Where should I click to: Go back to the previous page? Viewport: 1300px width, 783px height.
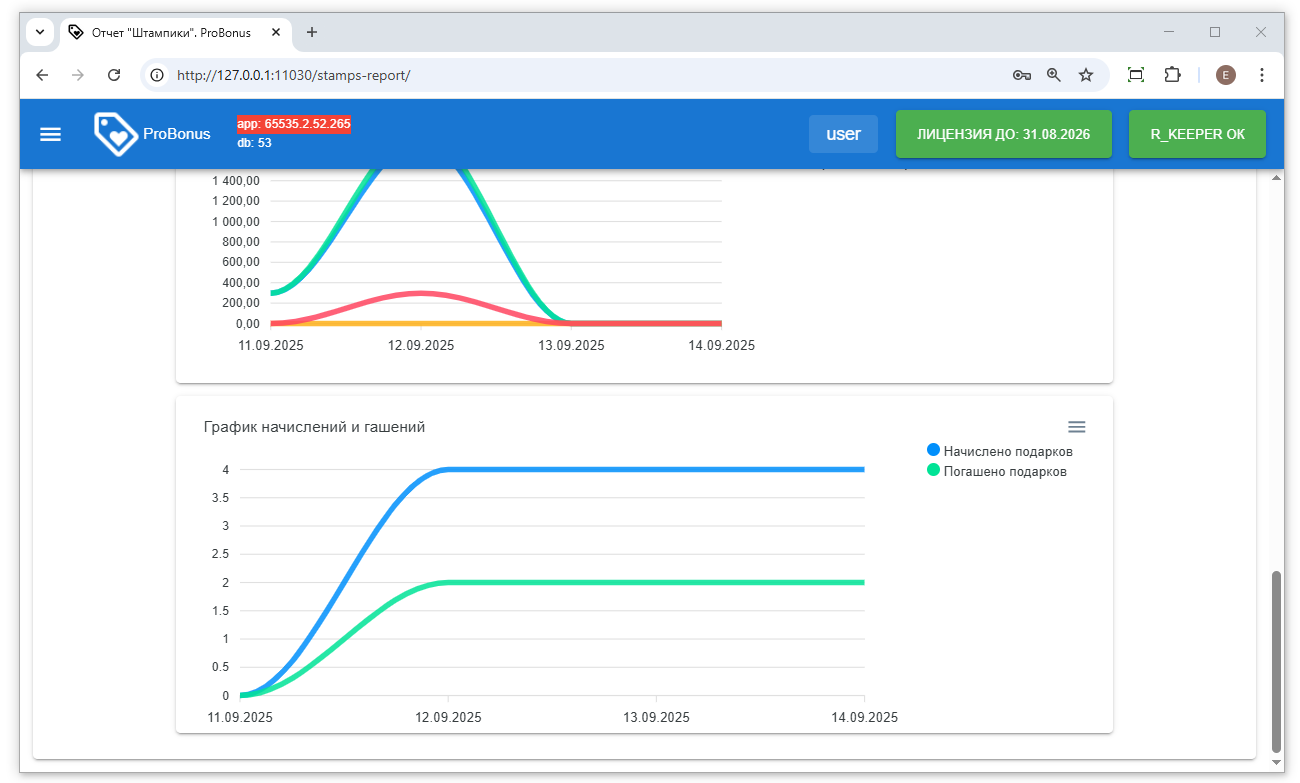click(x=42, y=75)
